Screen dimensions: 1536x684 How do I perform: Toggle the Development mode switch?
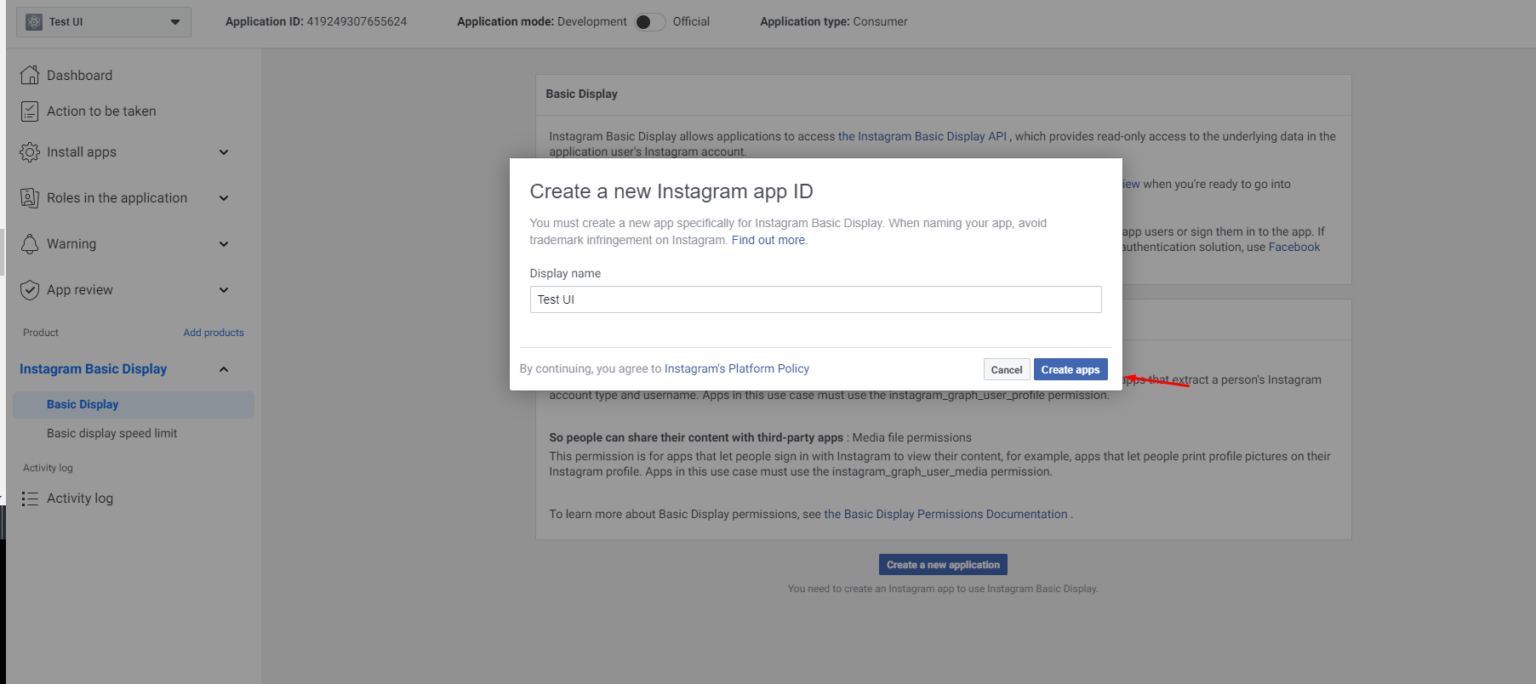(x=648, y=21)
